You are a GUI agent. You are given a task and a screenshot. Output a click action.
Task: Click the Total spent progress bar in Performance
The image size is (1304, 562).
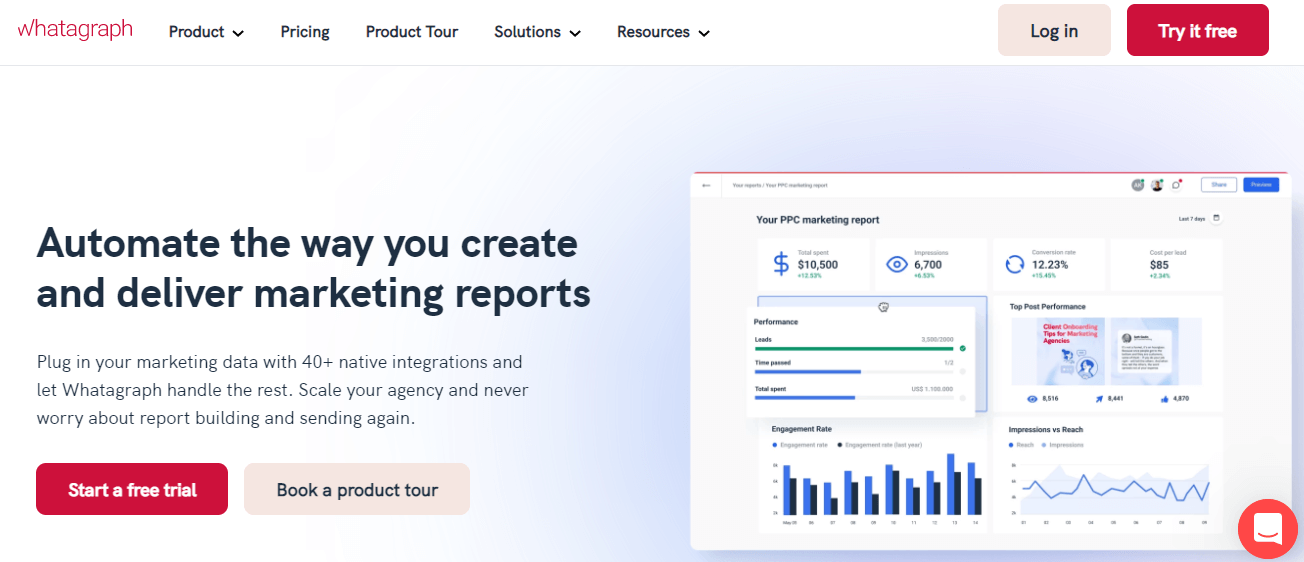(855, 397)
